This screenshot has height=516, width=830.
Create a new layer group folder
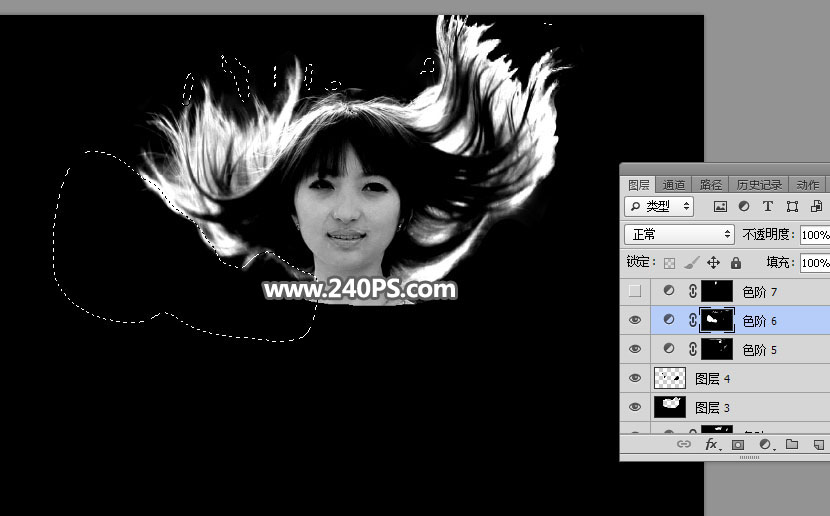coord(792,444)
